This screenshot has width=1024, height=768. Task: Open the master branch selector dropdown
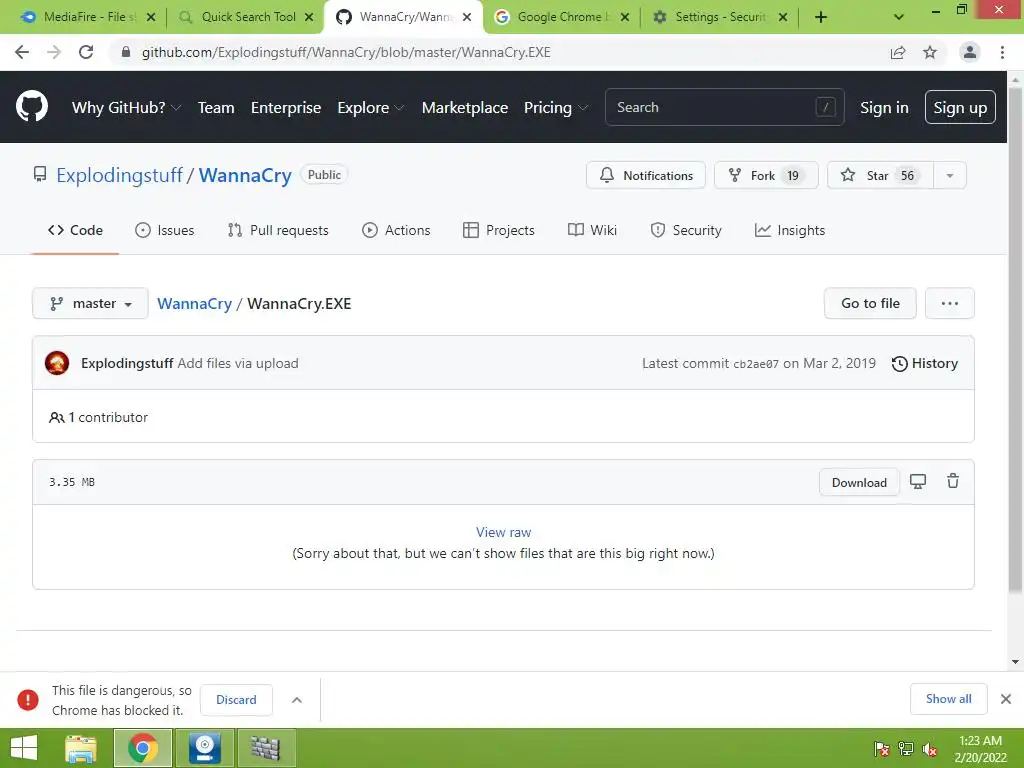(x=90, y=304)
